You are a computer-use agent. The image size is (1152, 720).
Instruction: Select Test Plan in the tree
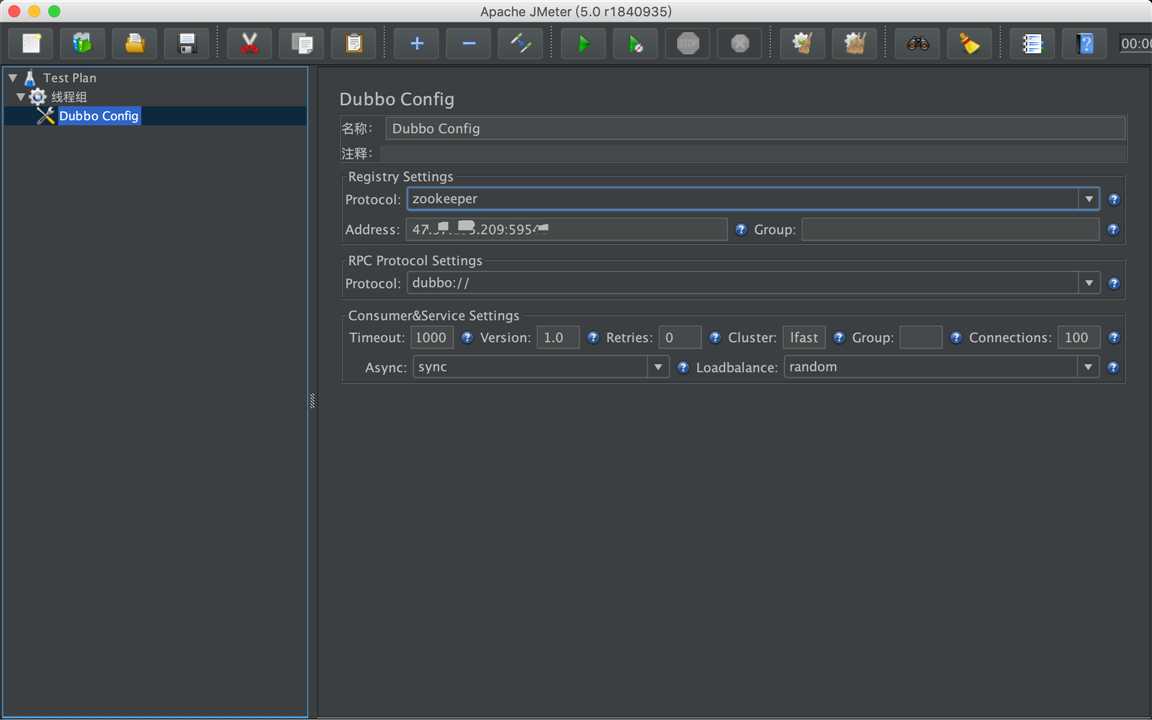(69, 77)
